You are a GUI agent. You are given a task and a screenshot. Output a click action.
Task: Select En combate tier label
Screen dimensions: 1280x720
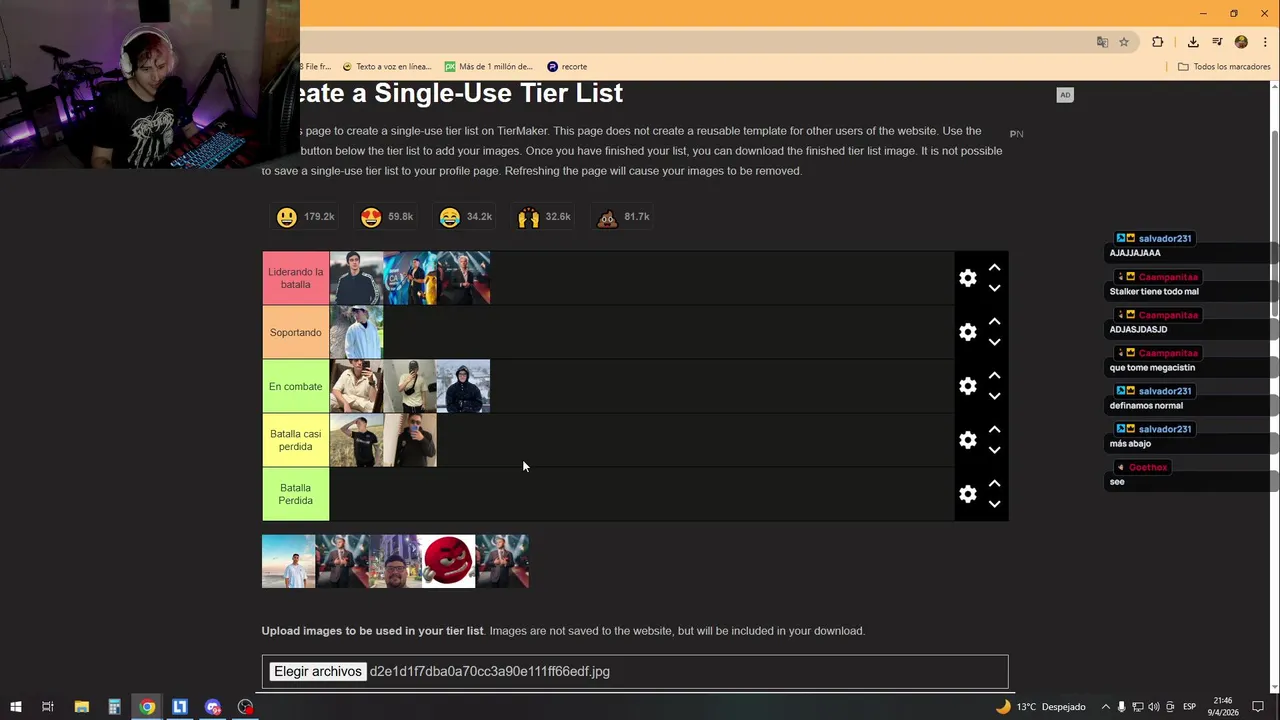coord(296,386)
